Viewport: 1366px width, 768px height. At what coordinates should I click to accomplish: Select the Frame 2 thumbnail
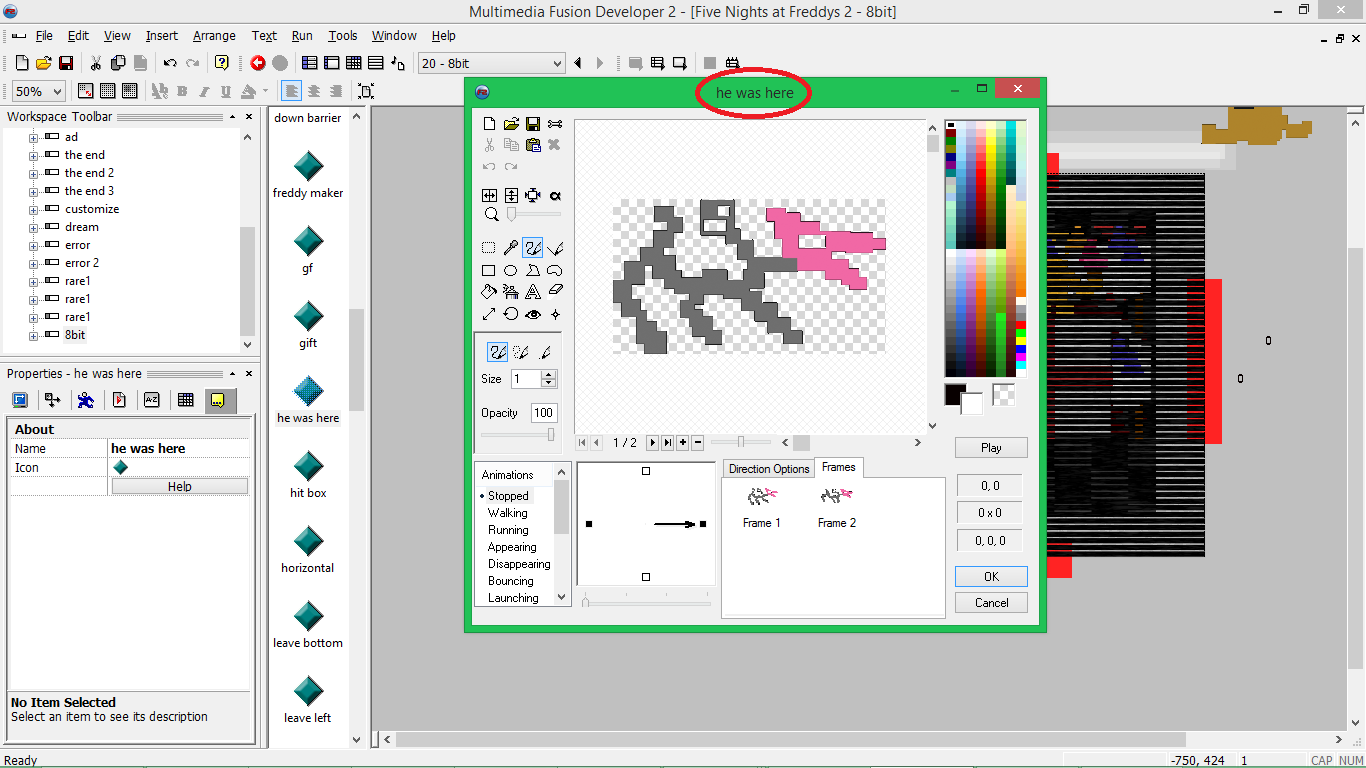[837, 508]
